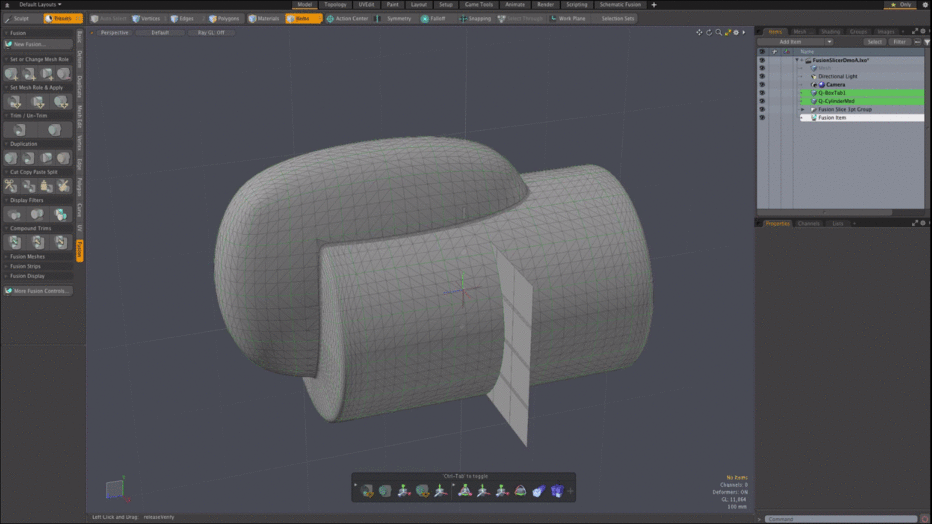The height and width of the screenshot is (524, 933).
Task: Click the first Trim / Un-Trim icon
Action: (x=20, y=130)
